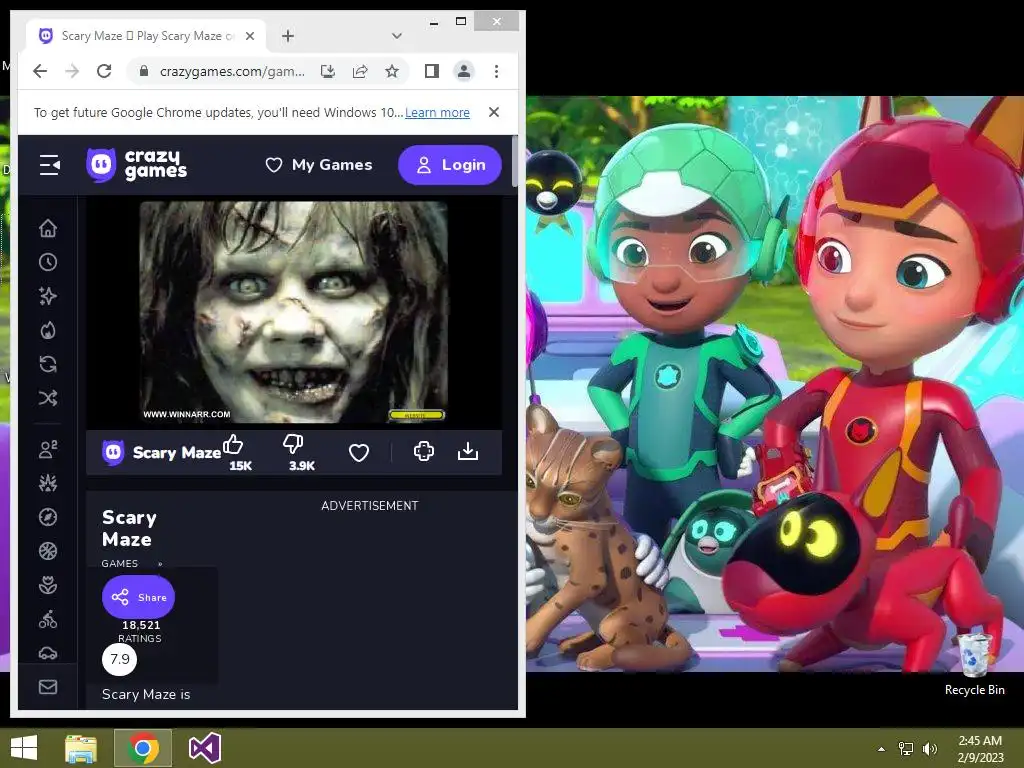Screen dimensions: 1024x768
Task: Go forward in Chrome
Action: (x=72, y=71)
